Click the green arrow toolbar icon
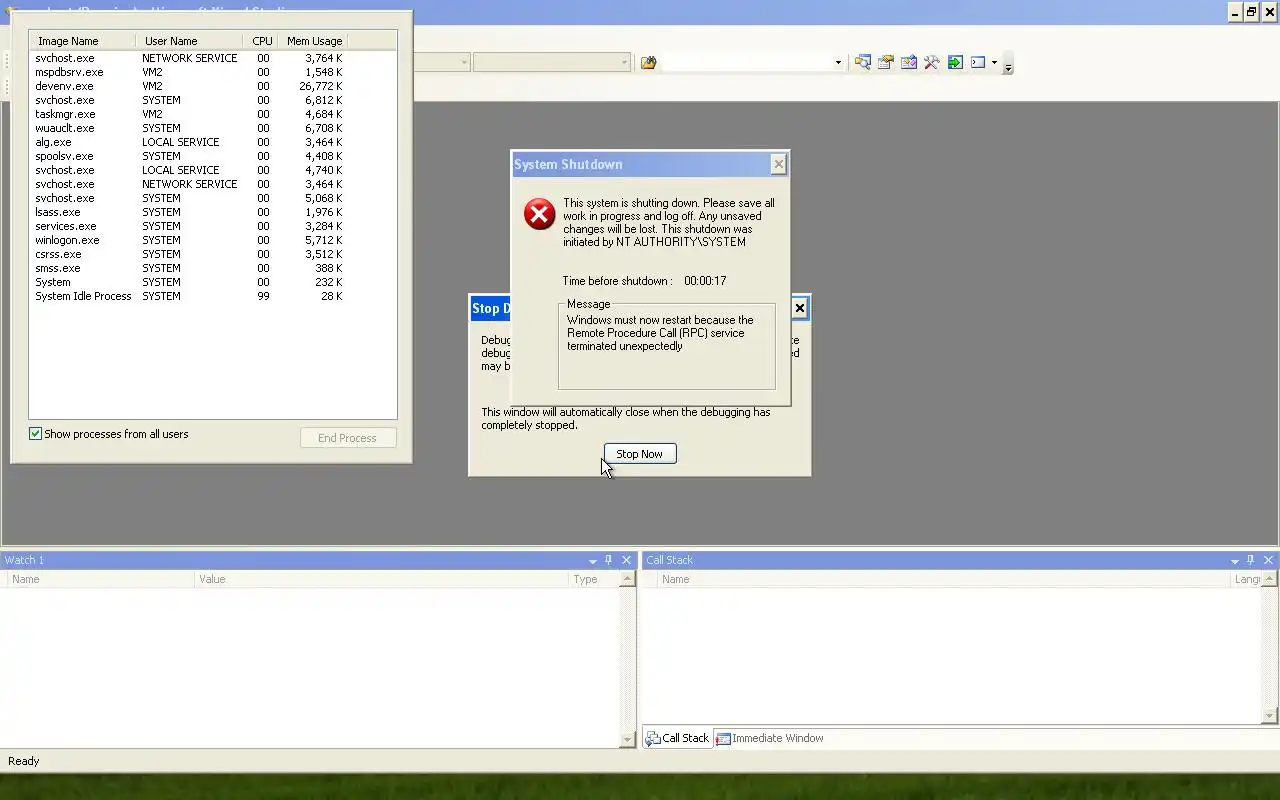This screenshot has height=800, width=1280. tap(955, 62)
